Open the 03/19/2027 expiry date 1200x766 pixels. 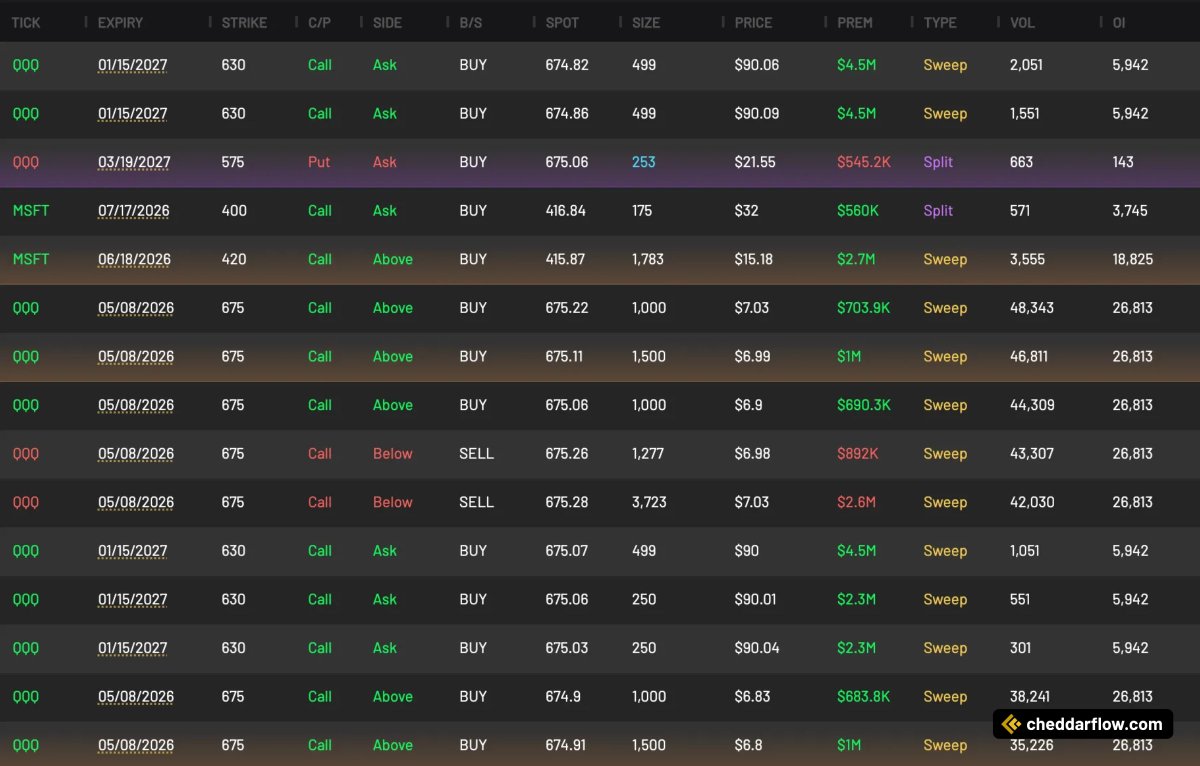(x=133, y=162)
